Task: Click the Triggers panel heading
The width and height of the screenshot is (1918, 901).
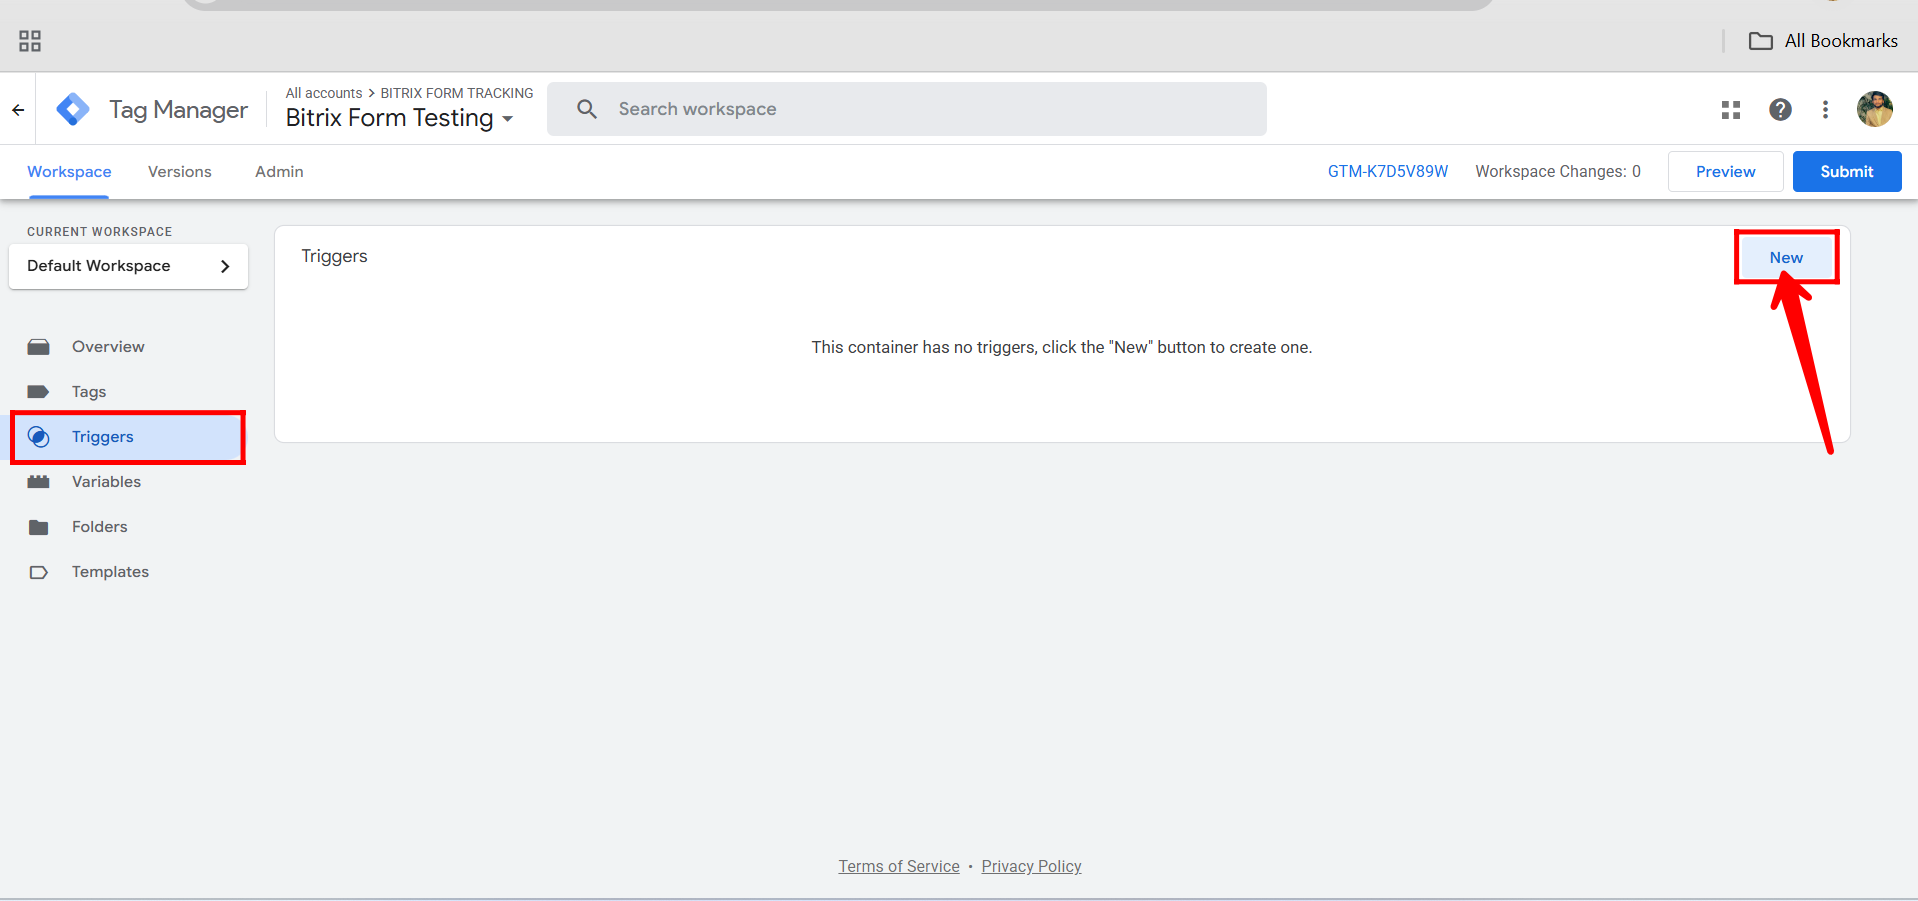Action: pos(334,256)
